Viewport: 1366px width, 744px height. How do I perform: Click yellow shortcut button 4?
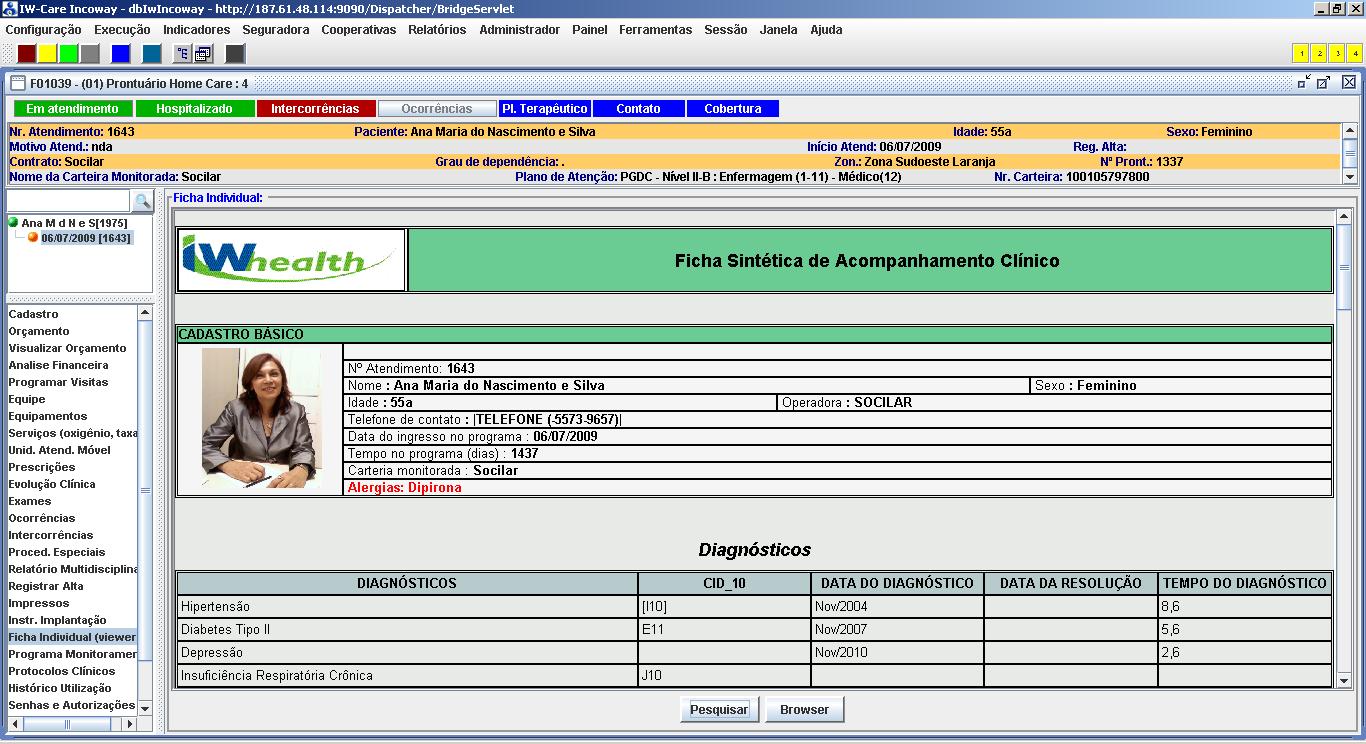[x=1355, y=54]
